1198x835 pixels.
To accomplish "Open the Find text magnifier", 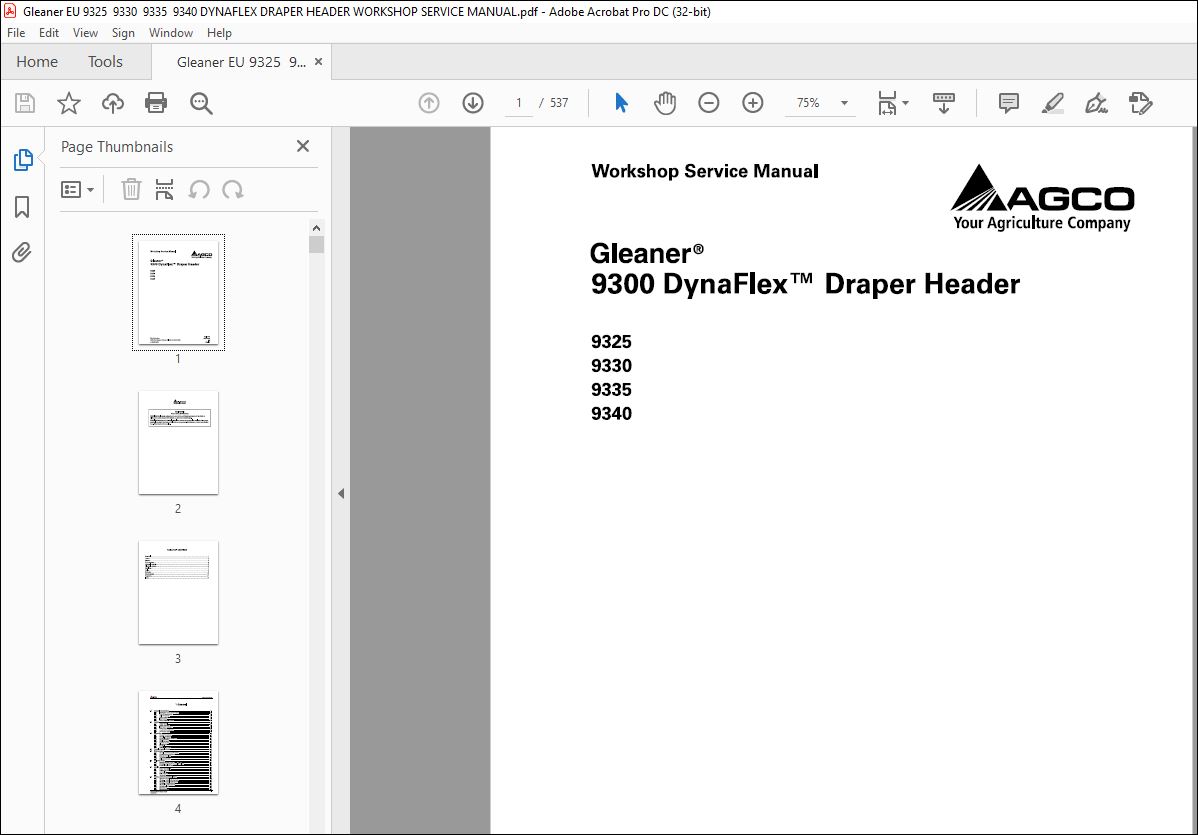I will [x=201, y=103].
